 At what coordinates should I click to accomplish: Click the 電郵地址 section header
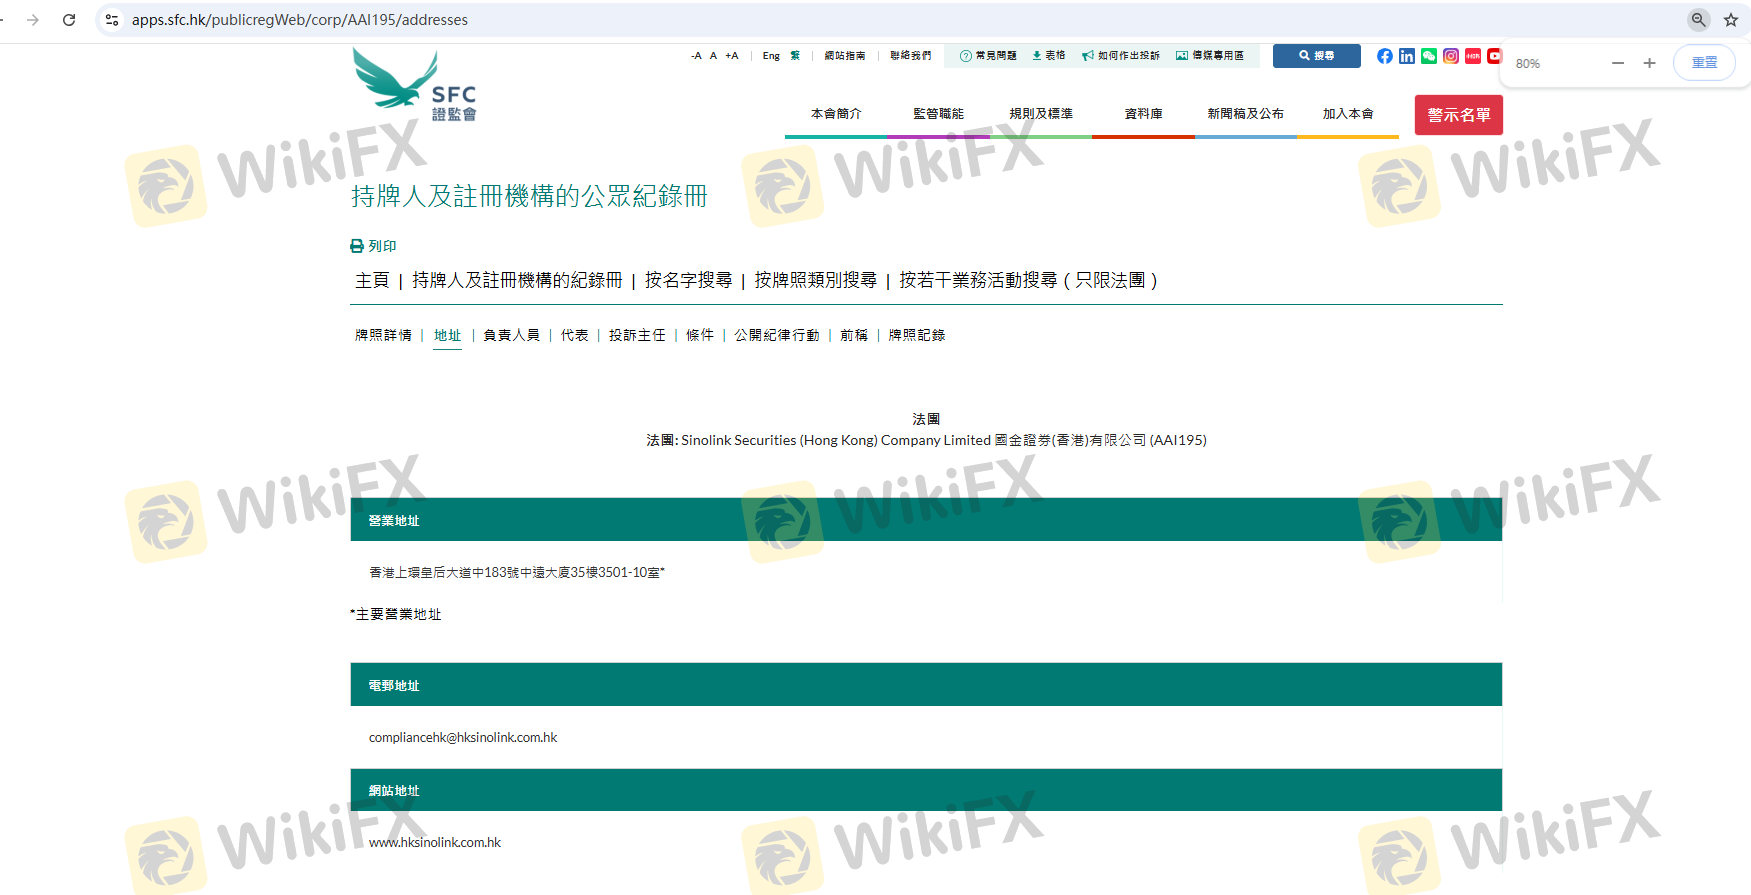point(926,685)
